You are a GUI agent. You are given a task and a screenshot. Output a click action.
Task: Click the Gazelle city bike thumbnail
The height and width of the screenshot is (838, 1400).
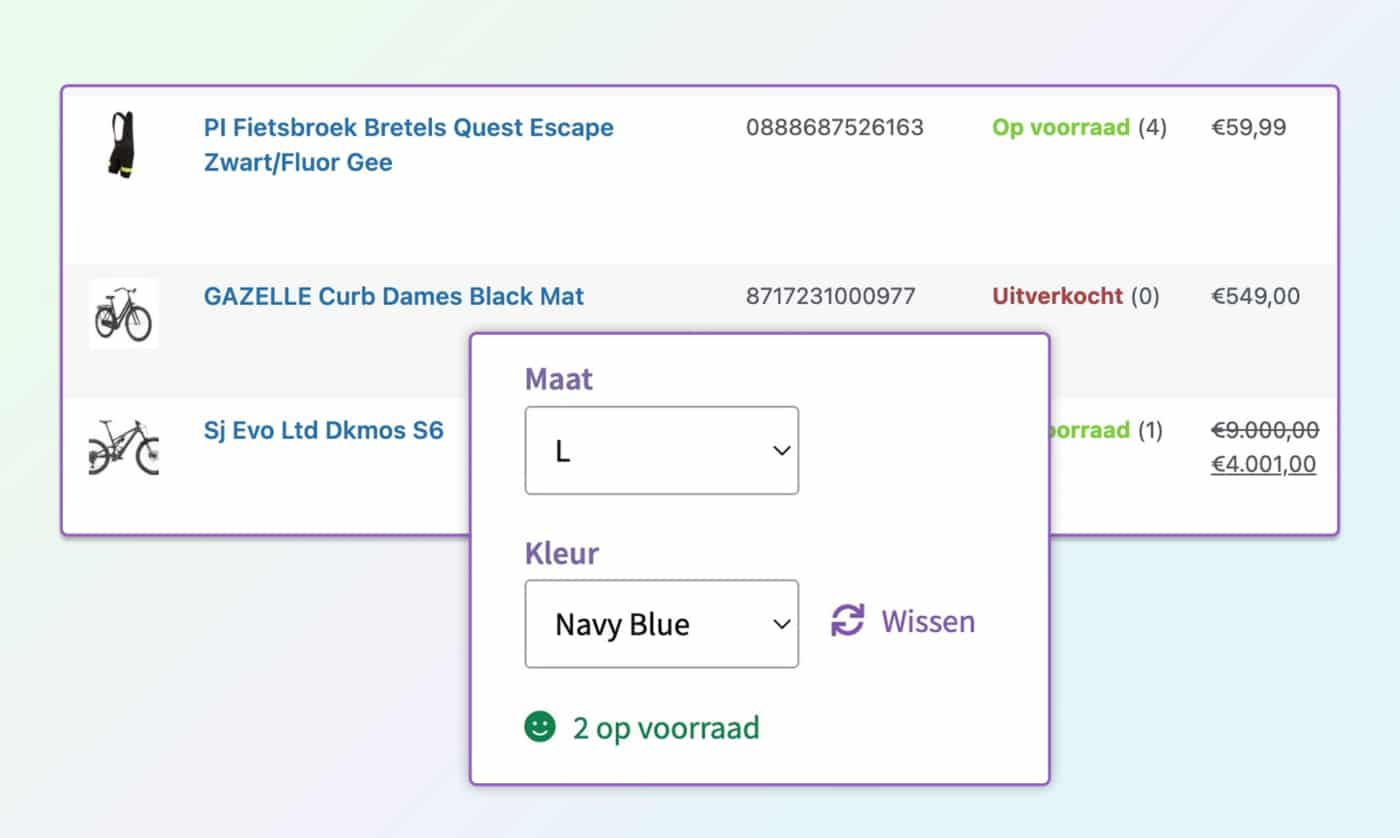[123, 313]
